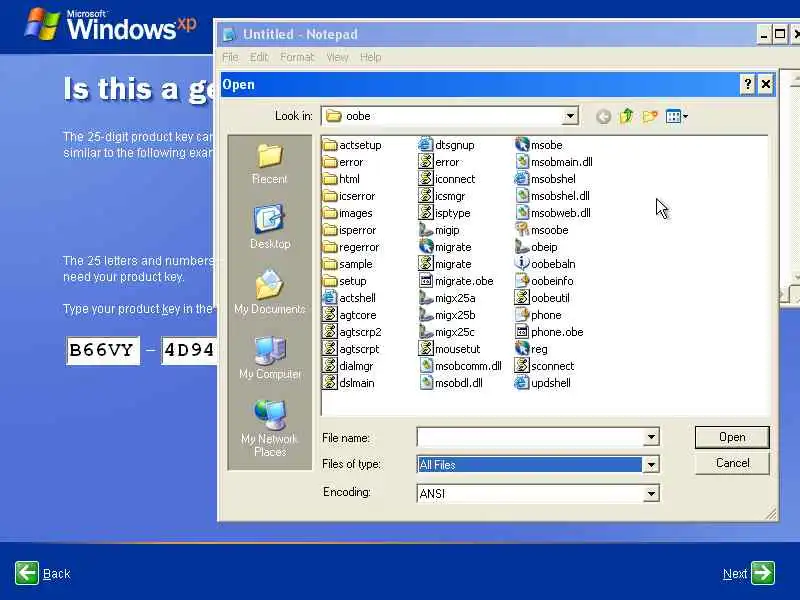Expand the Look in folder dropdown
Image resolution: width=800 pixels, height=600 pixels.
(x=570, y=116)
